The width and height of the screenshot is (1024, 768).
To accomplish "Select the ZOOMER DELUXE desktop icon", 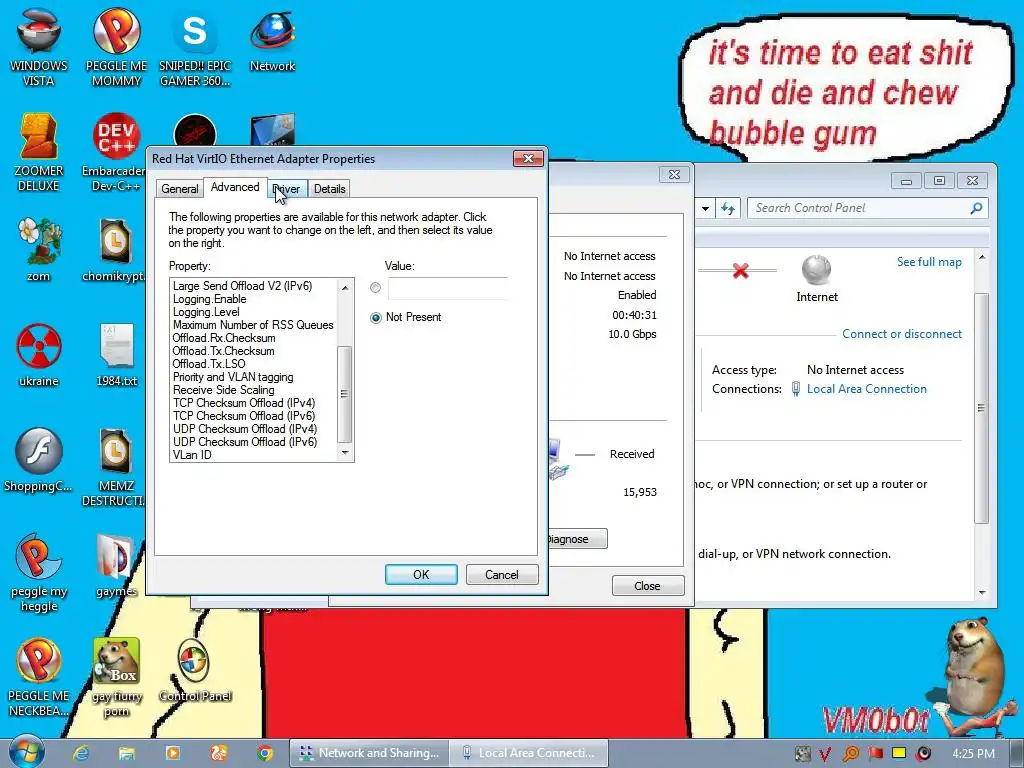I will click(39, 152).
